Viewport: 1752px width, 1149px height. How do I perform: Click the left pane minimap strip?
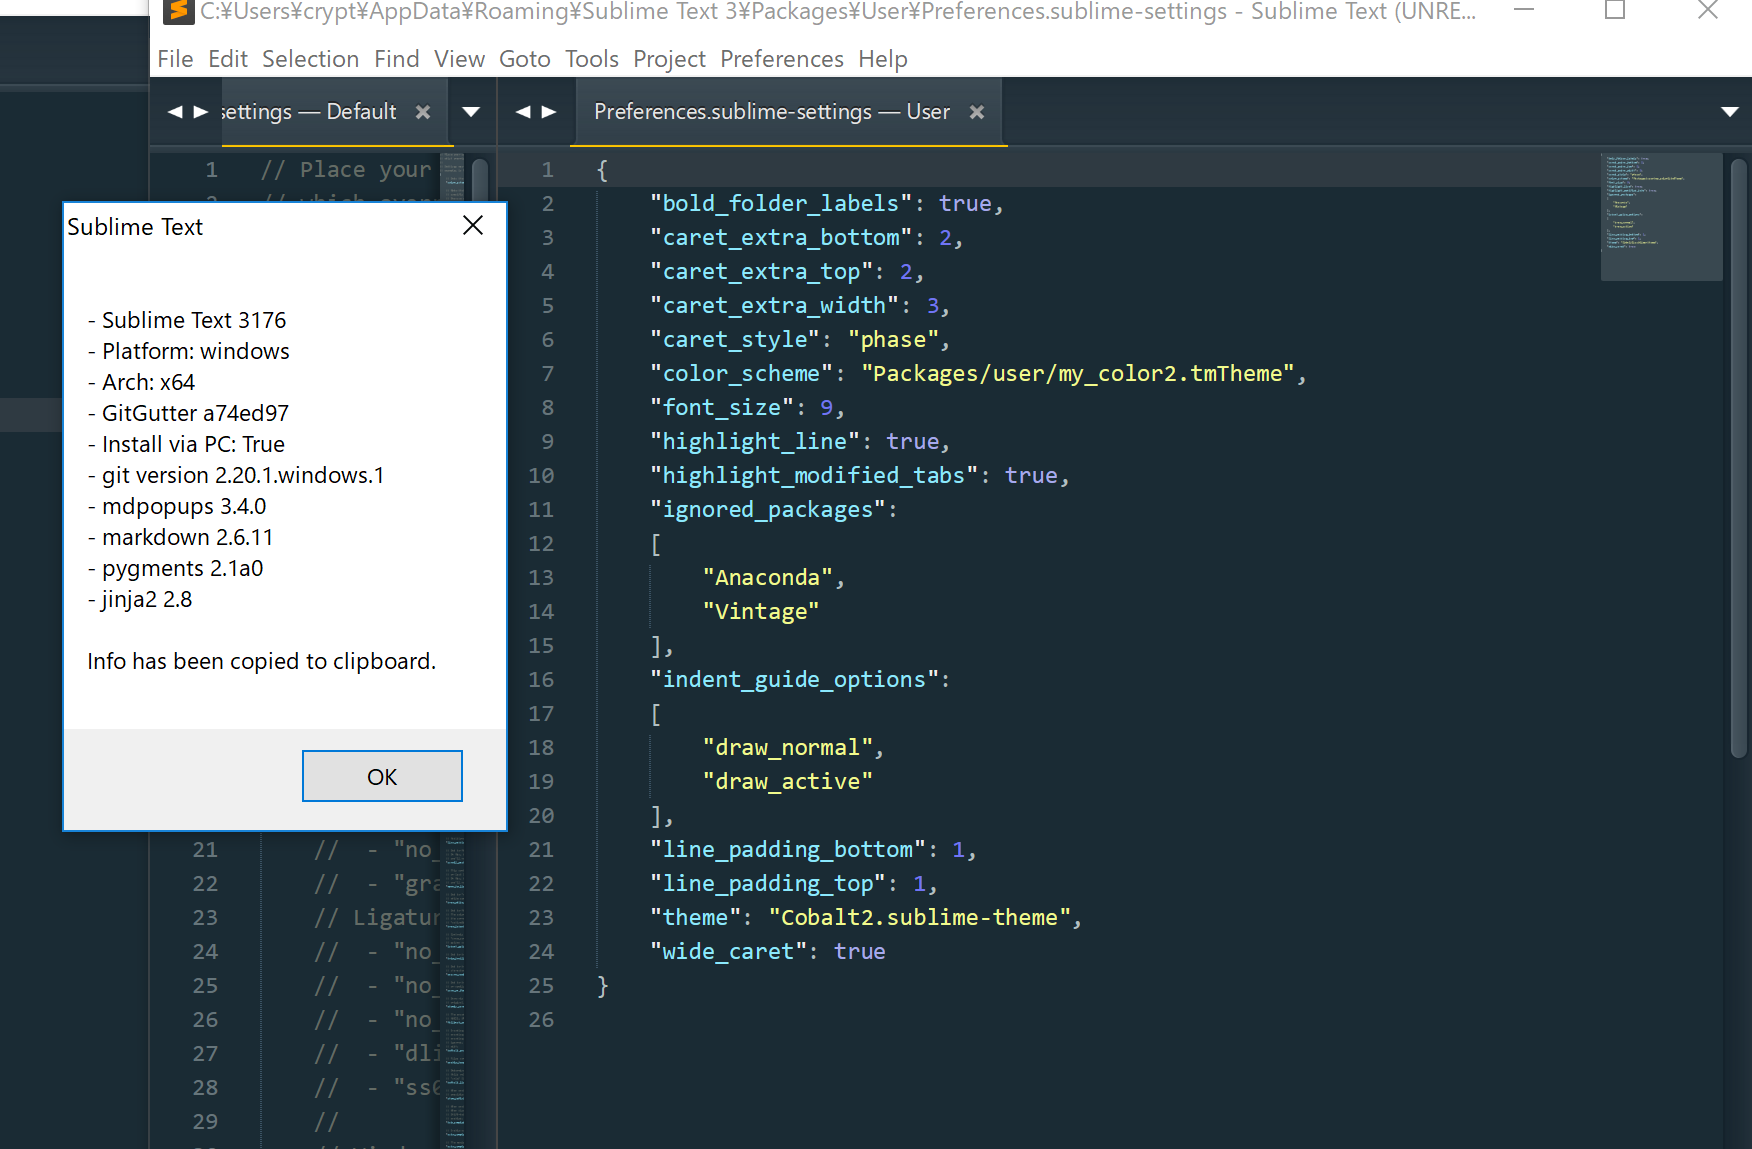tap(454, 988)
